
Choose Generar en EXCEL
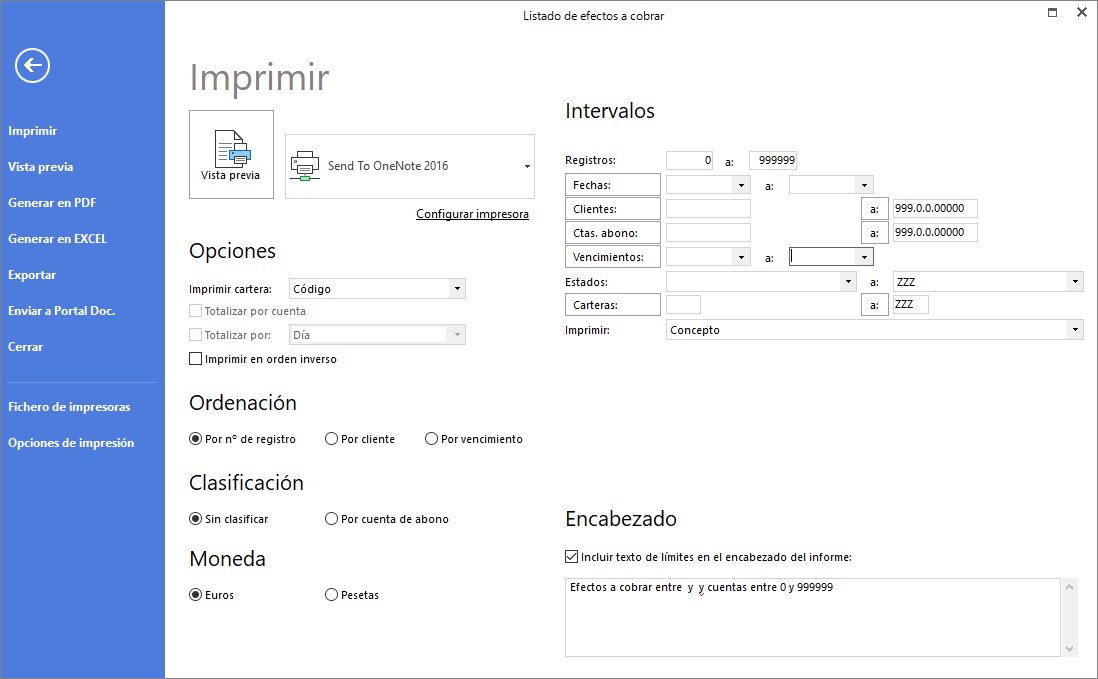coord(57,239)
